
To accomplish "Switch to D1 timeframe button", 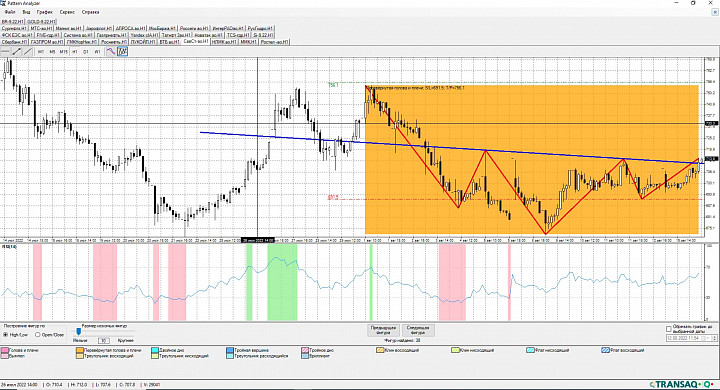I will (86, 52).
